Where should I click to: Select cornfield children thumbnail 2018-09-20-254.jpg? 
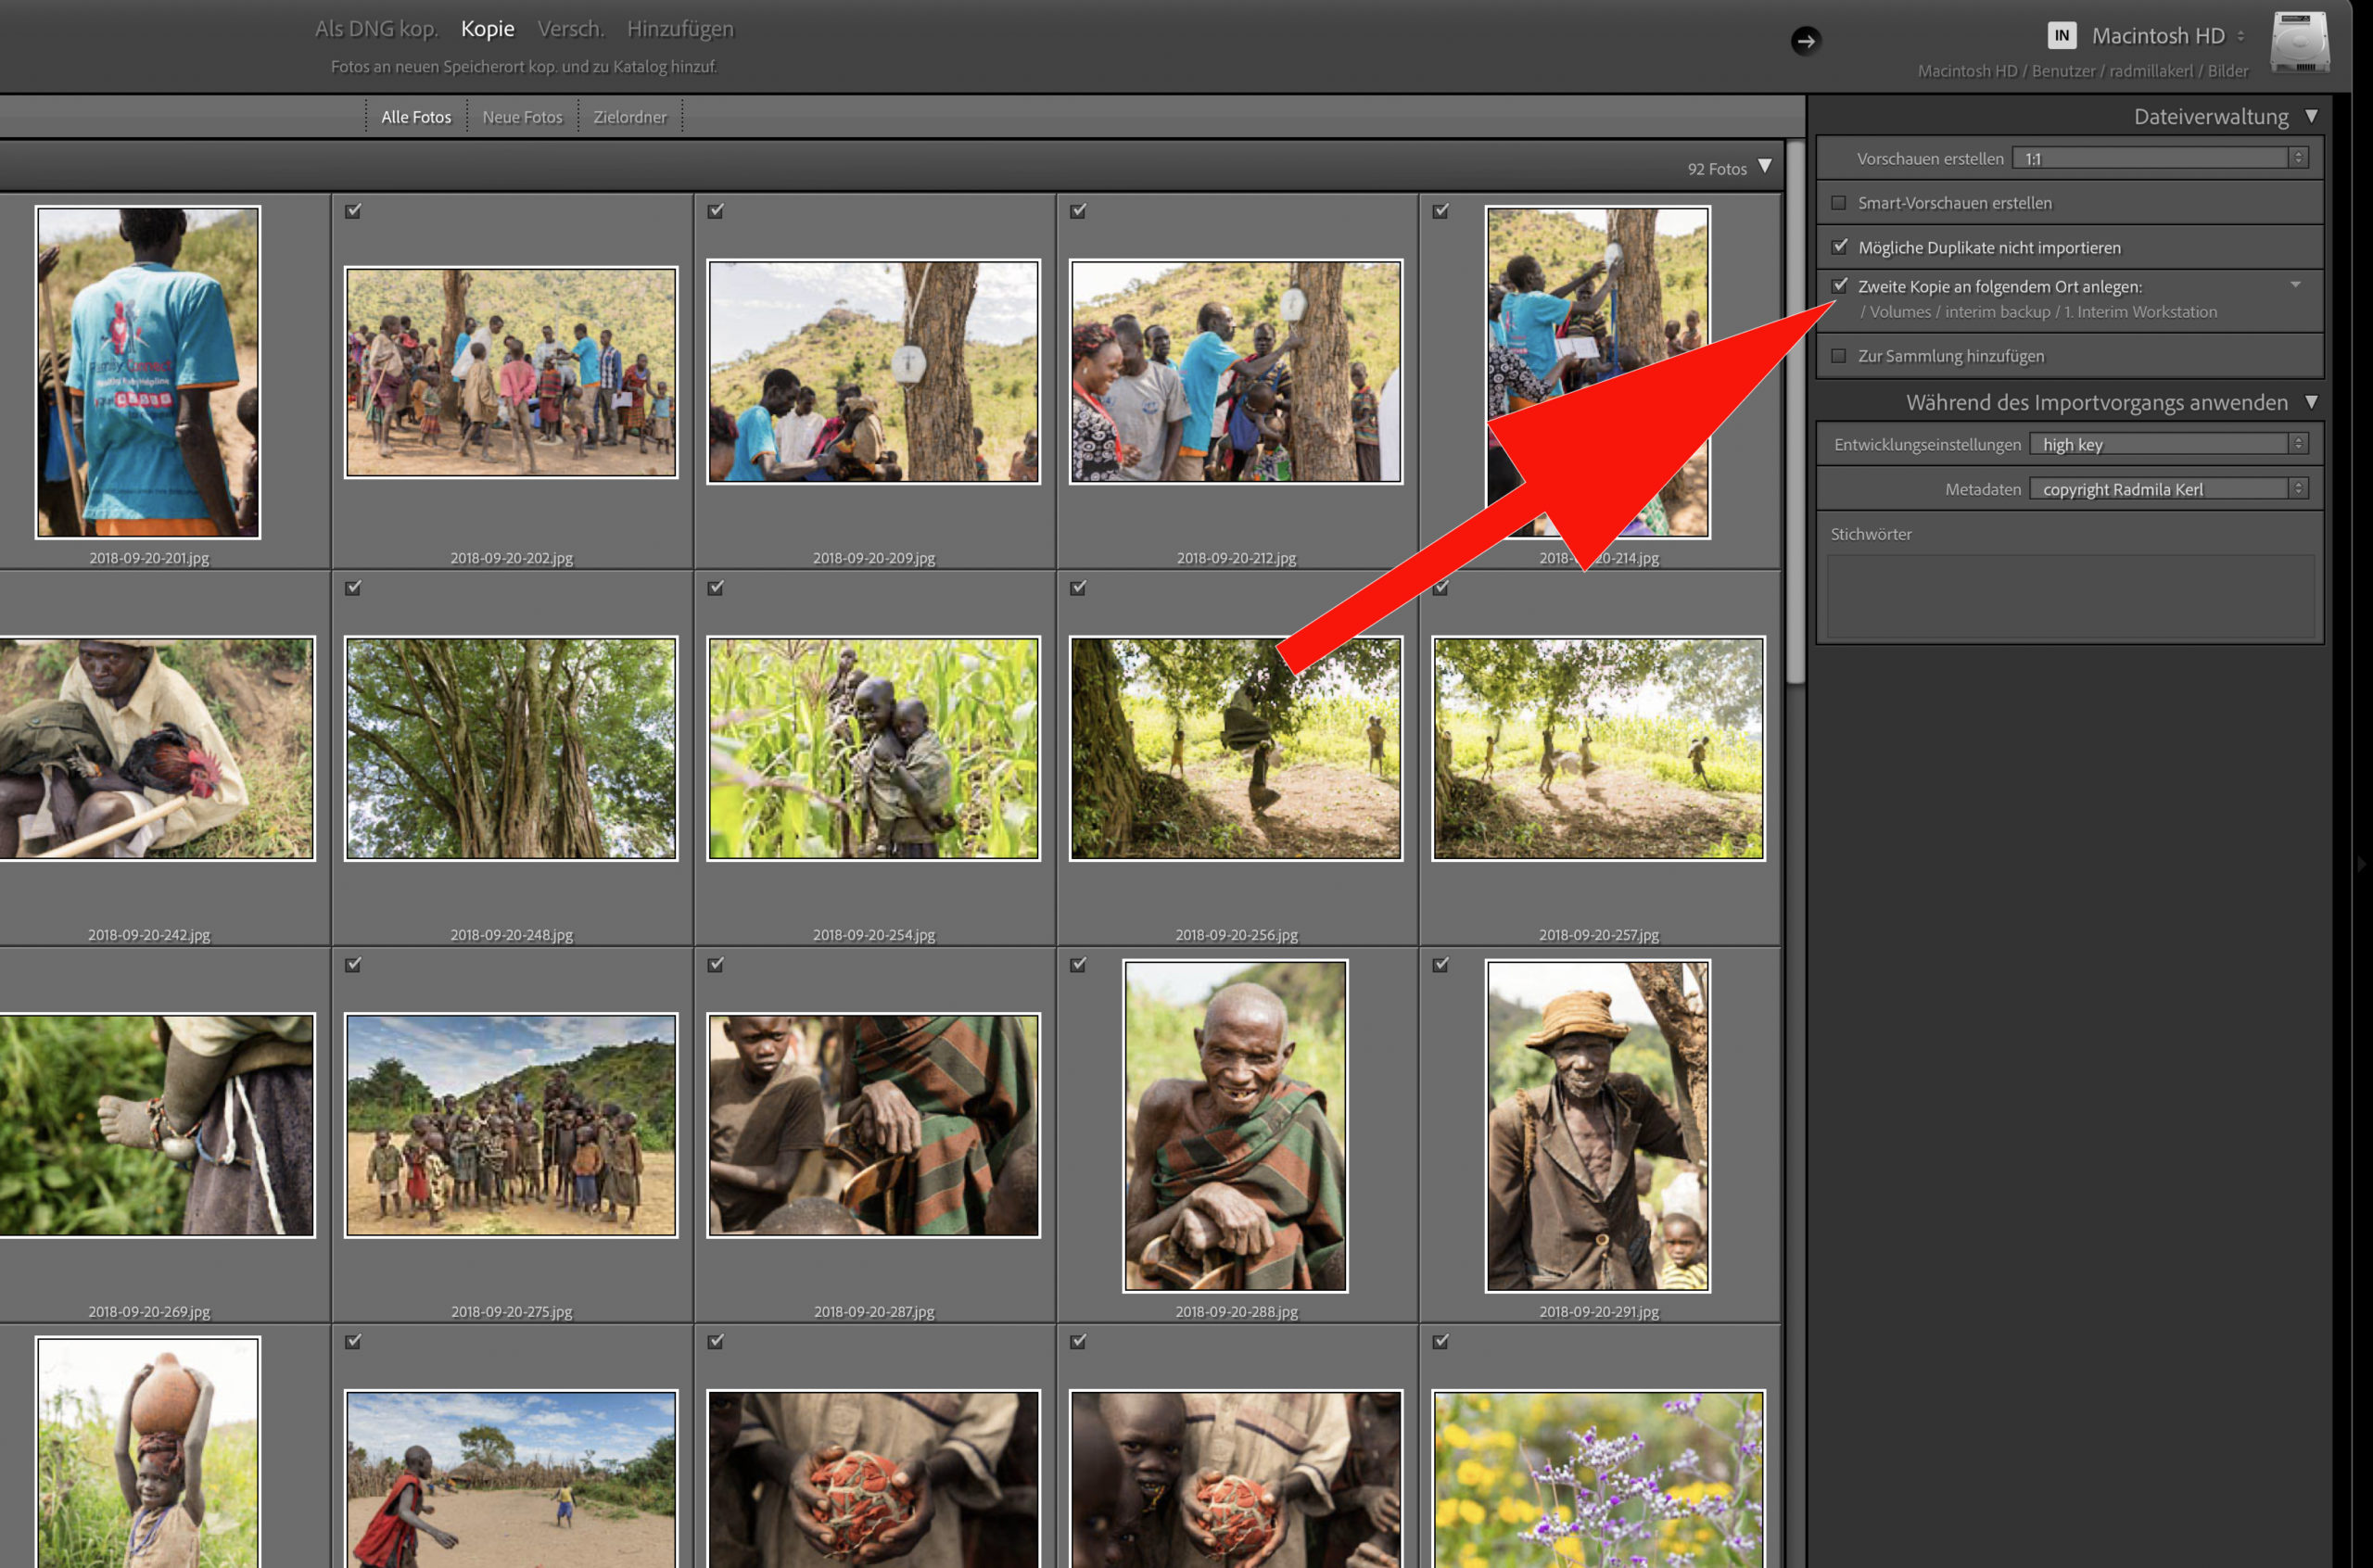coord(873,748)
